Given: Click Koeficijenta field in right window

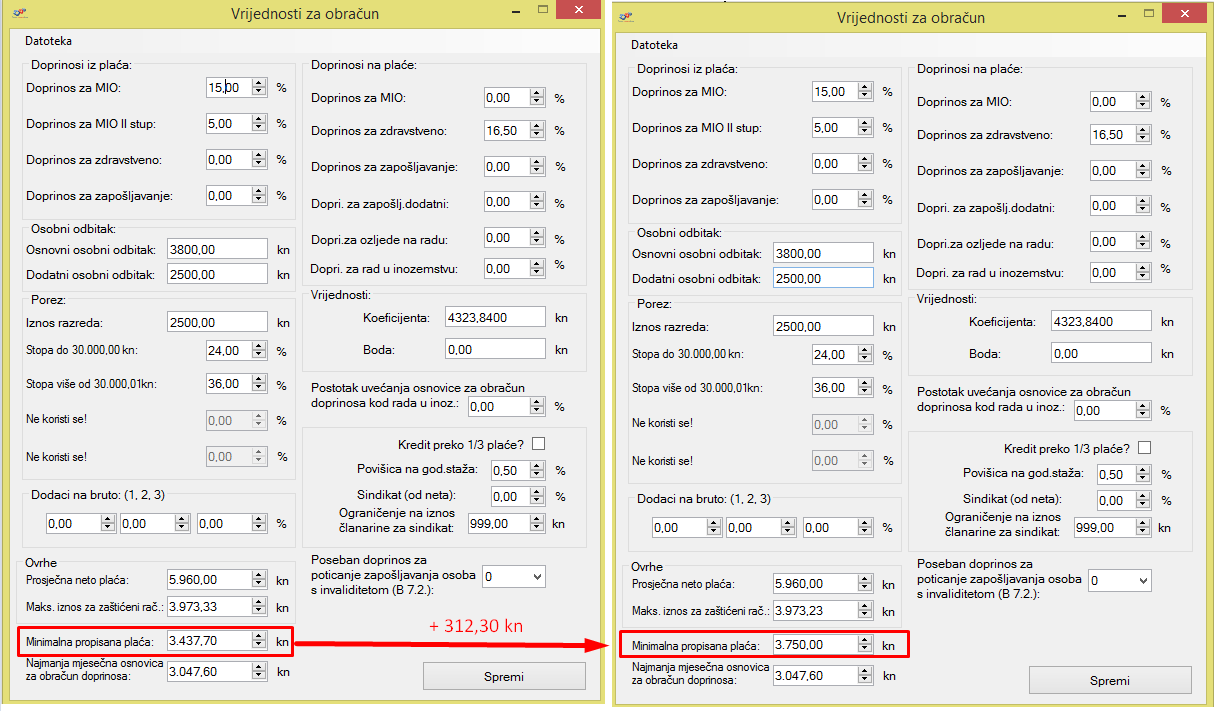Looking at the screenshot, I should [1101, 322].
